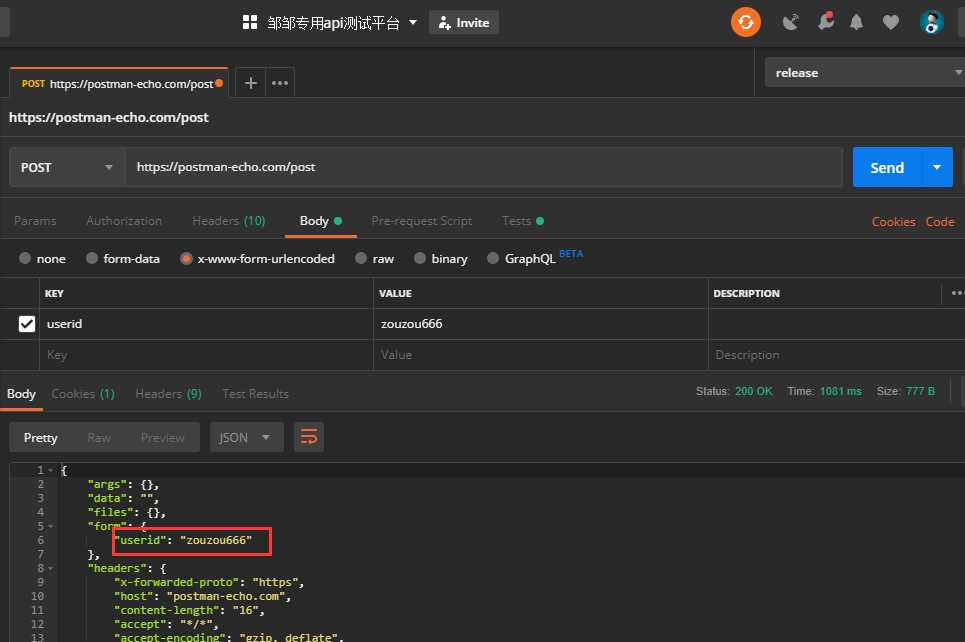Select the GraphQL body radio button

pos(493,259)
